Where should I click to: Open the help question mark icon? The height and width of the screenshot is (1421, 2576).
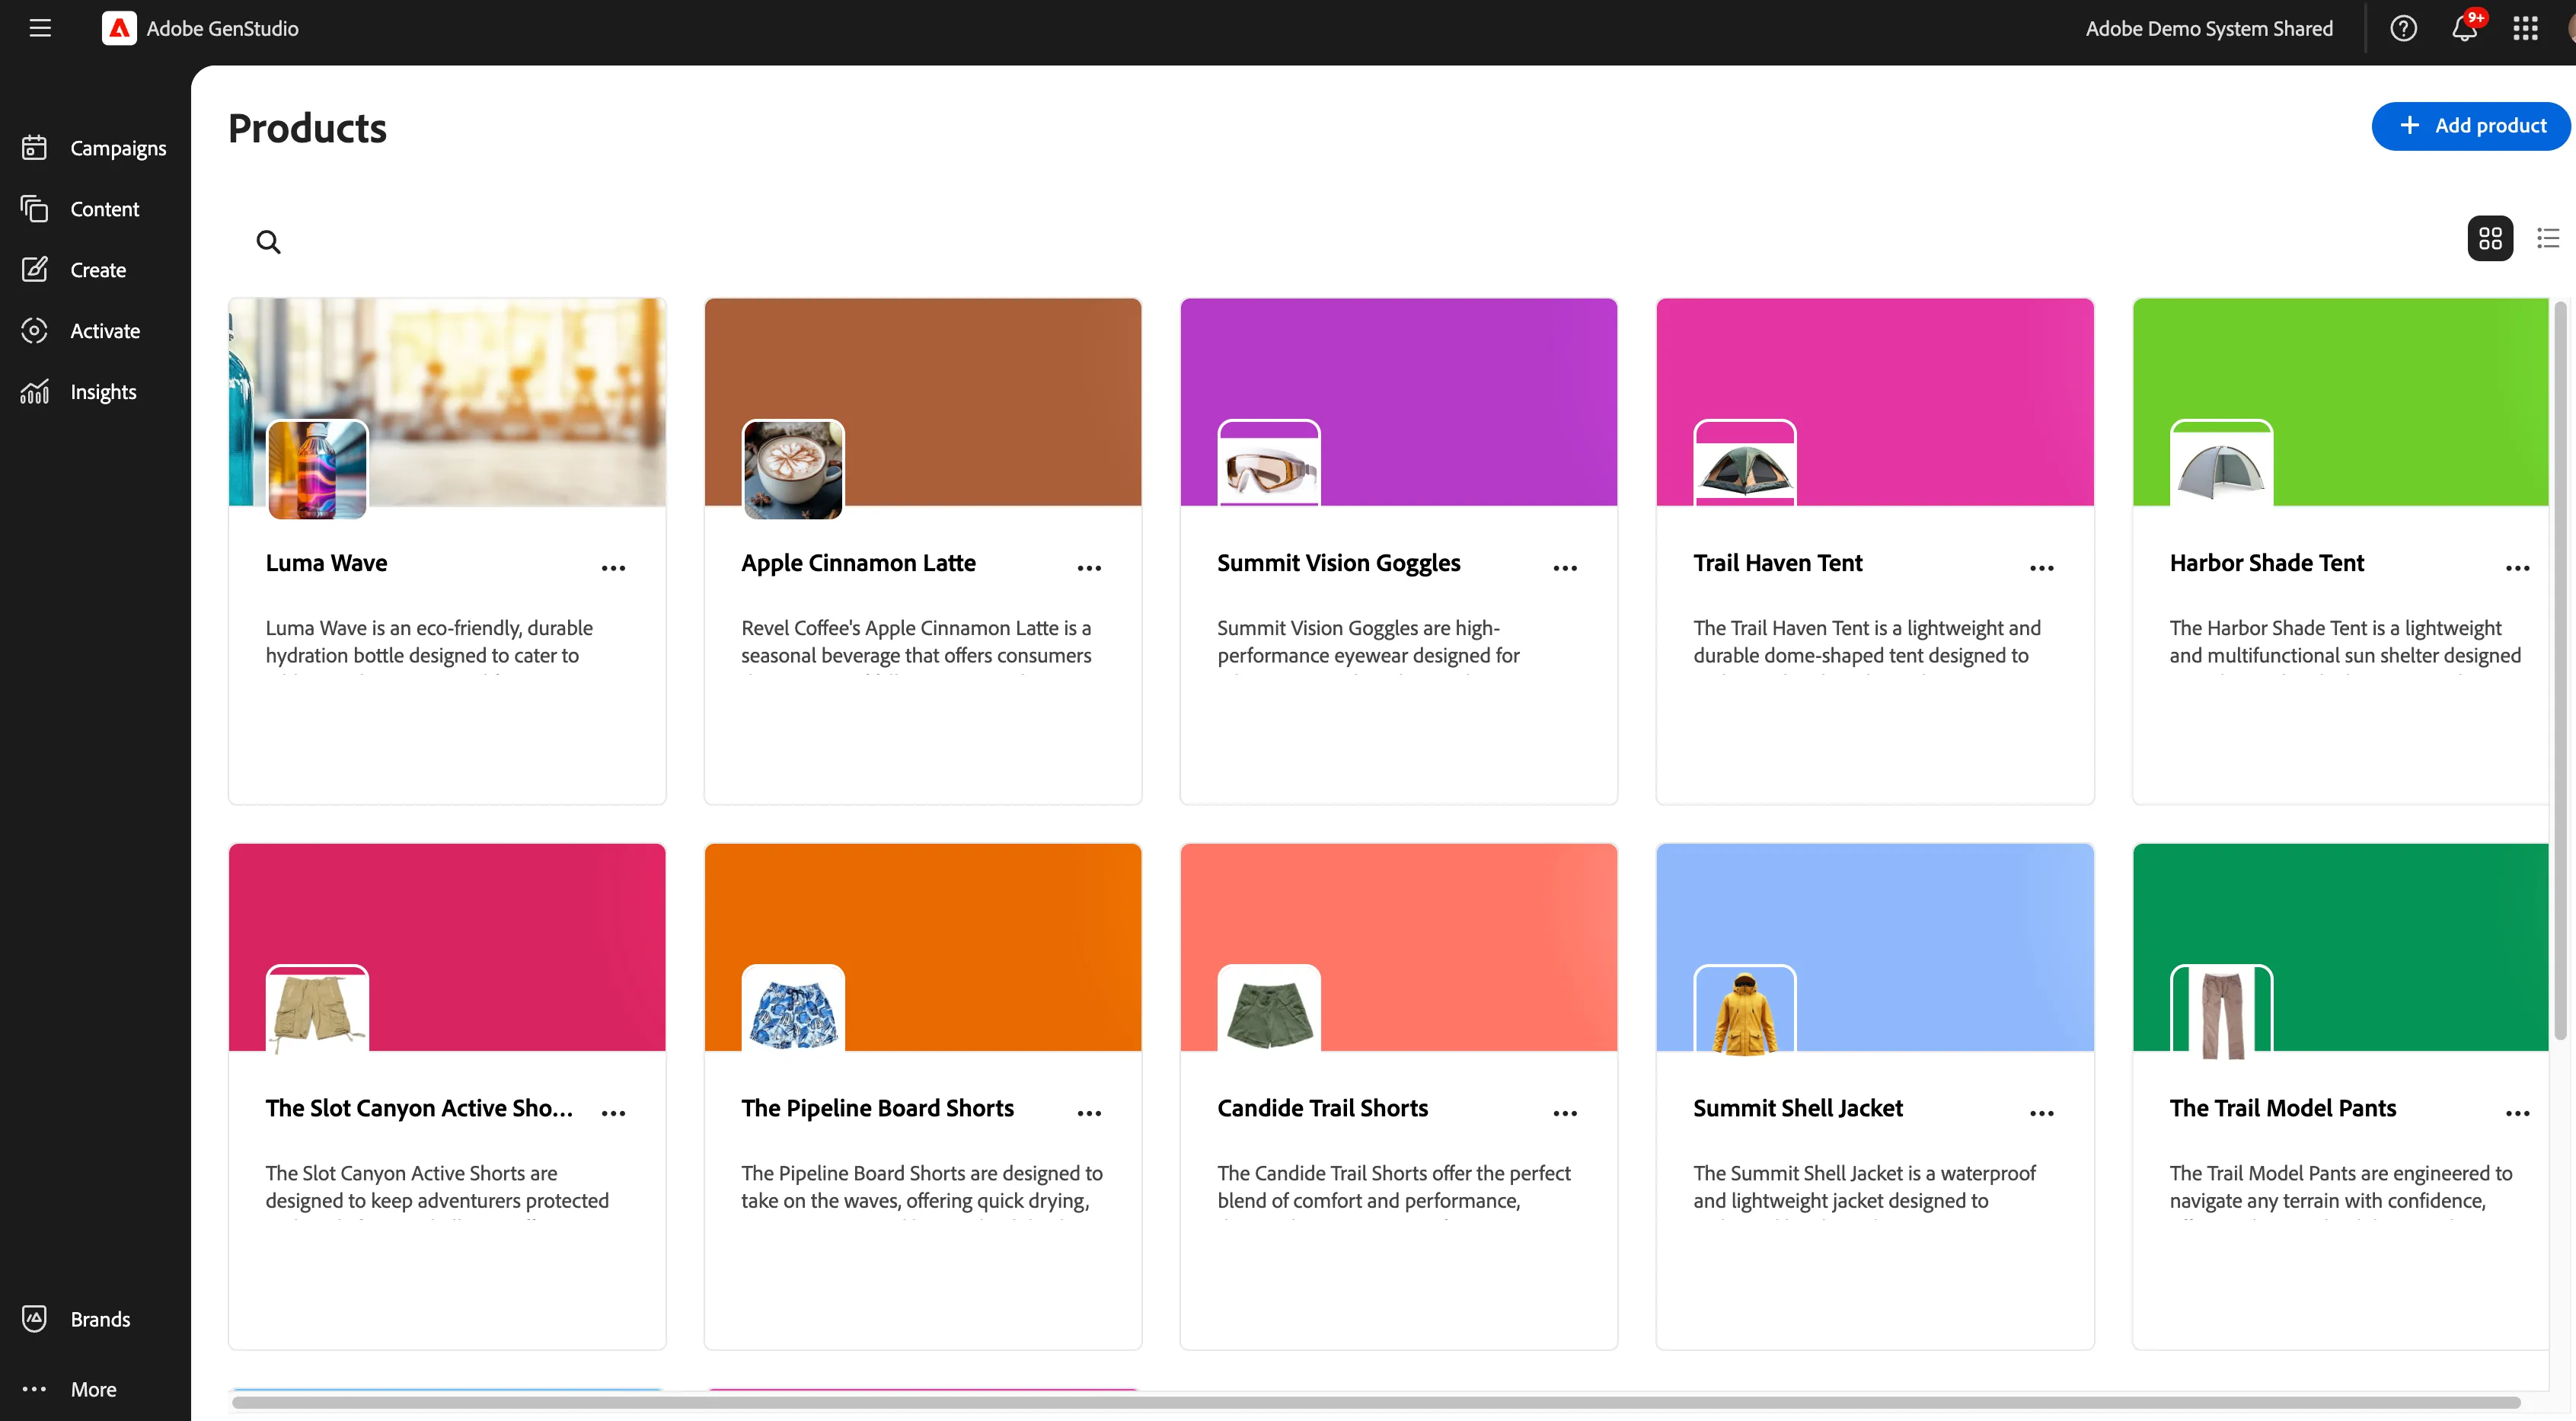pyautogui.click(x=2403, y=28)
